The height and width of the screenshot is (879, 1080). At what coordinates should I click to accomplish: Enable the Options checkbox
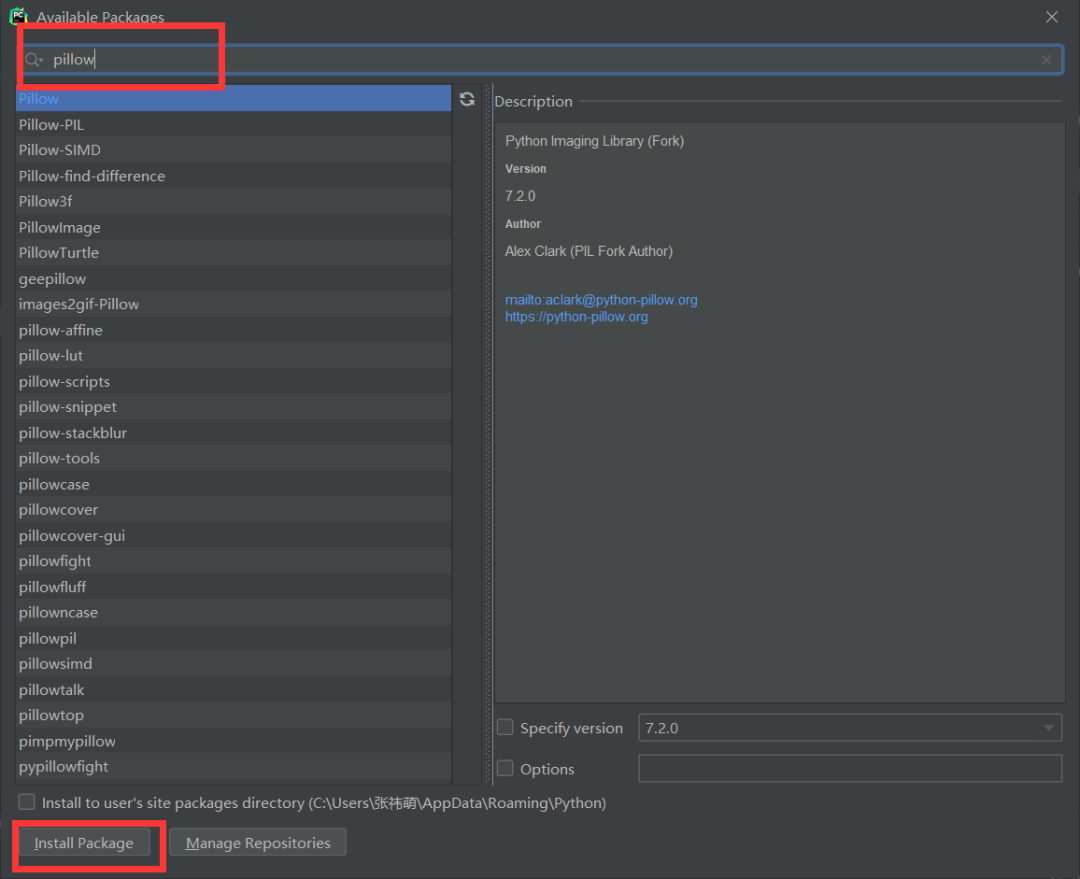coord(505,768)
